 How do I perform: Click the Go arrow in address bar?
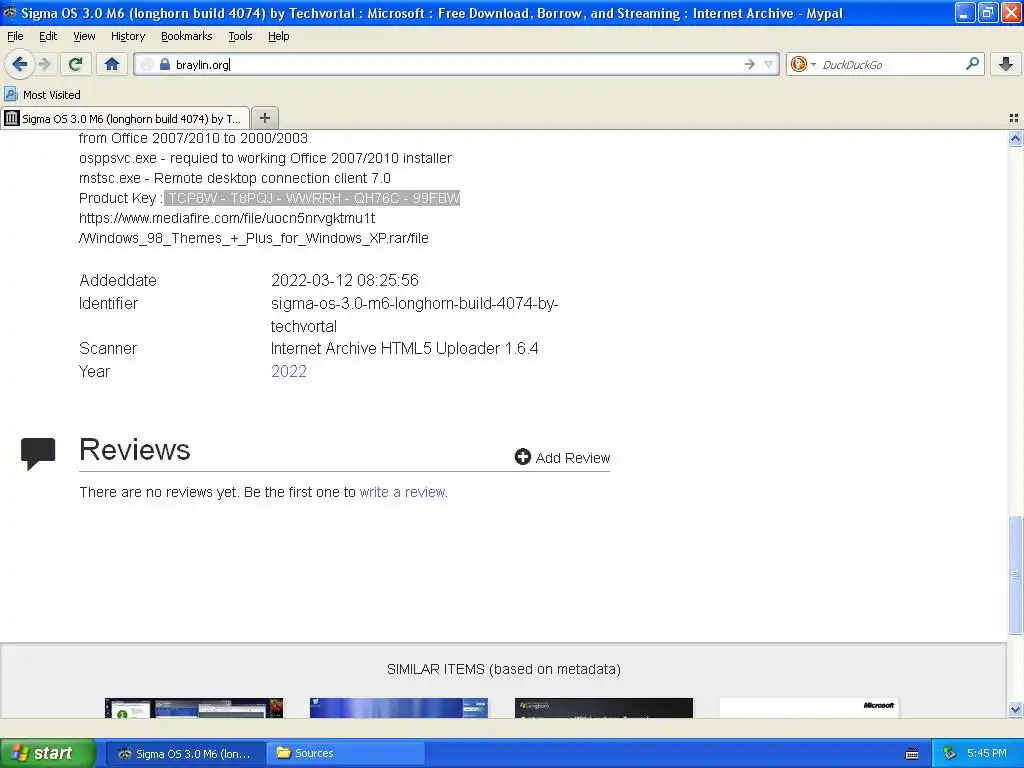tap(750, 64)
